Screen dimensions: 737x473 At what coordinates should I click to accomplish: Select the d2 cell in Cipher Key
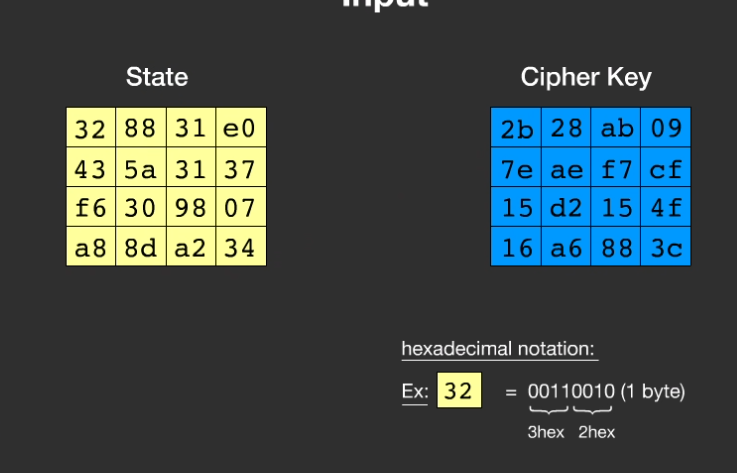pos(566,208)
